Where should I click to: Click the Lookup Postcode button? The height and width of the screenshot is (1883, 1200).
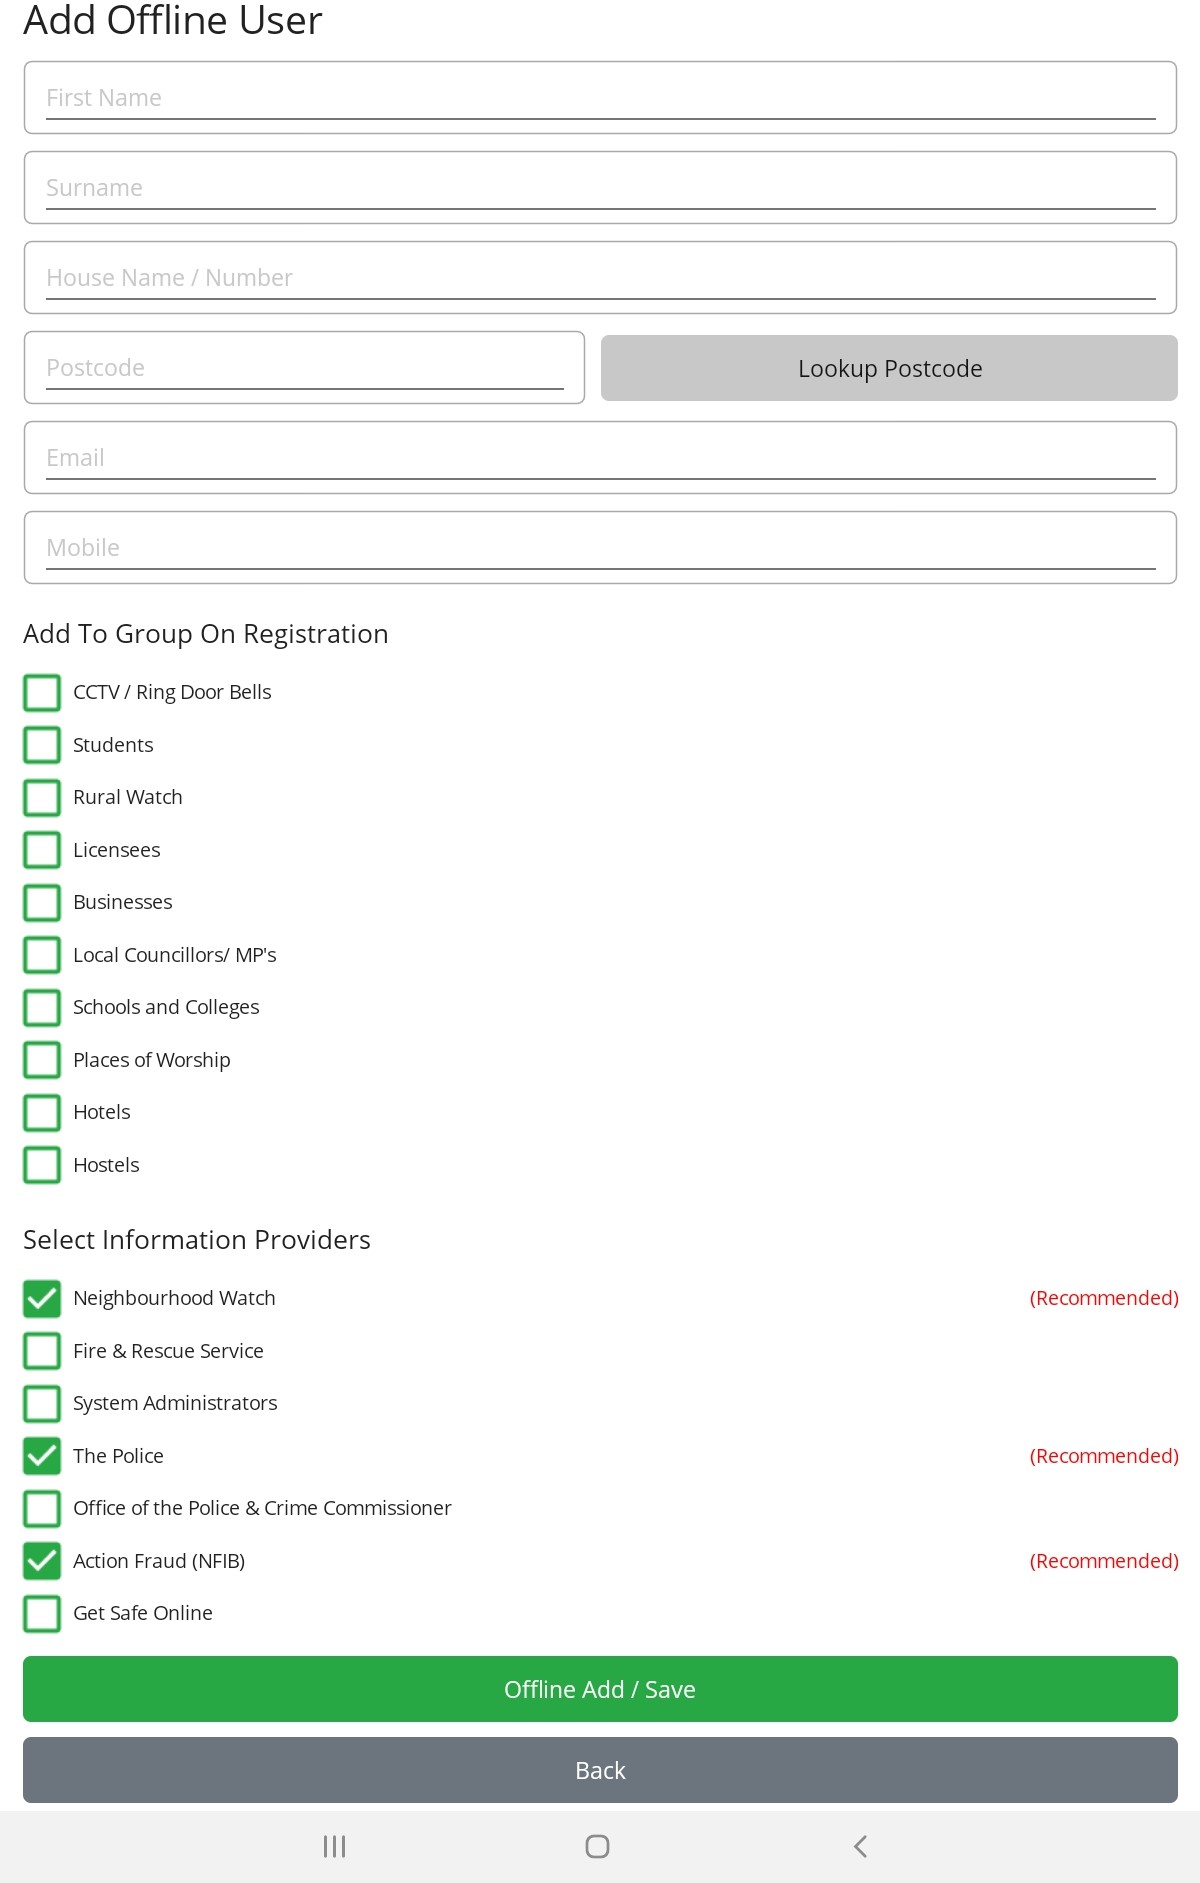(889, 368)
